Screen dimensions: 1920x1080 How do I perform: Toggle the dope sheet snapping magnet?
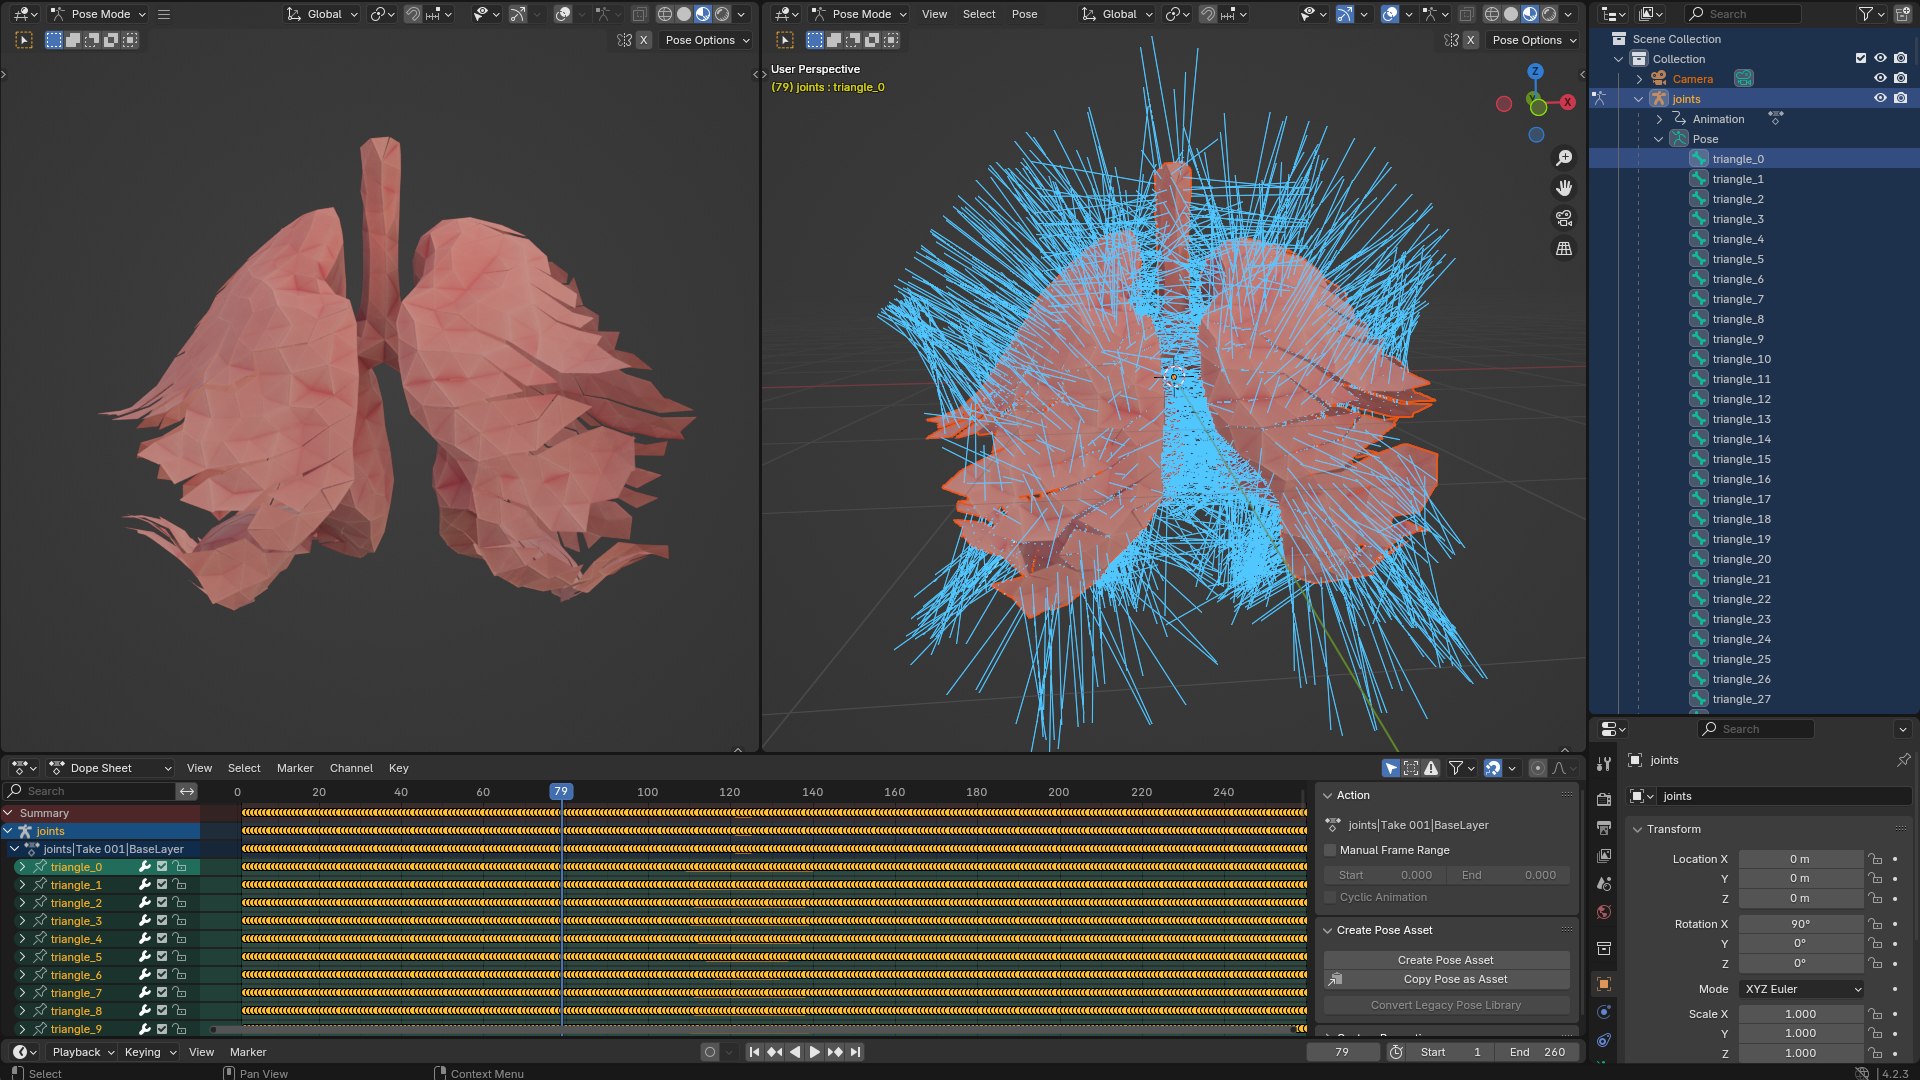(x=1492, y=768)
